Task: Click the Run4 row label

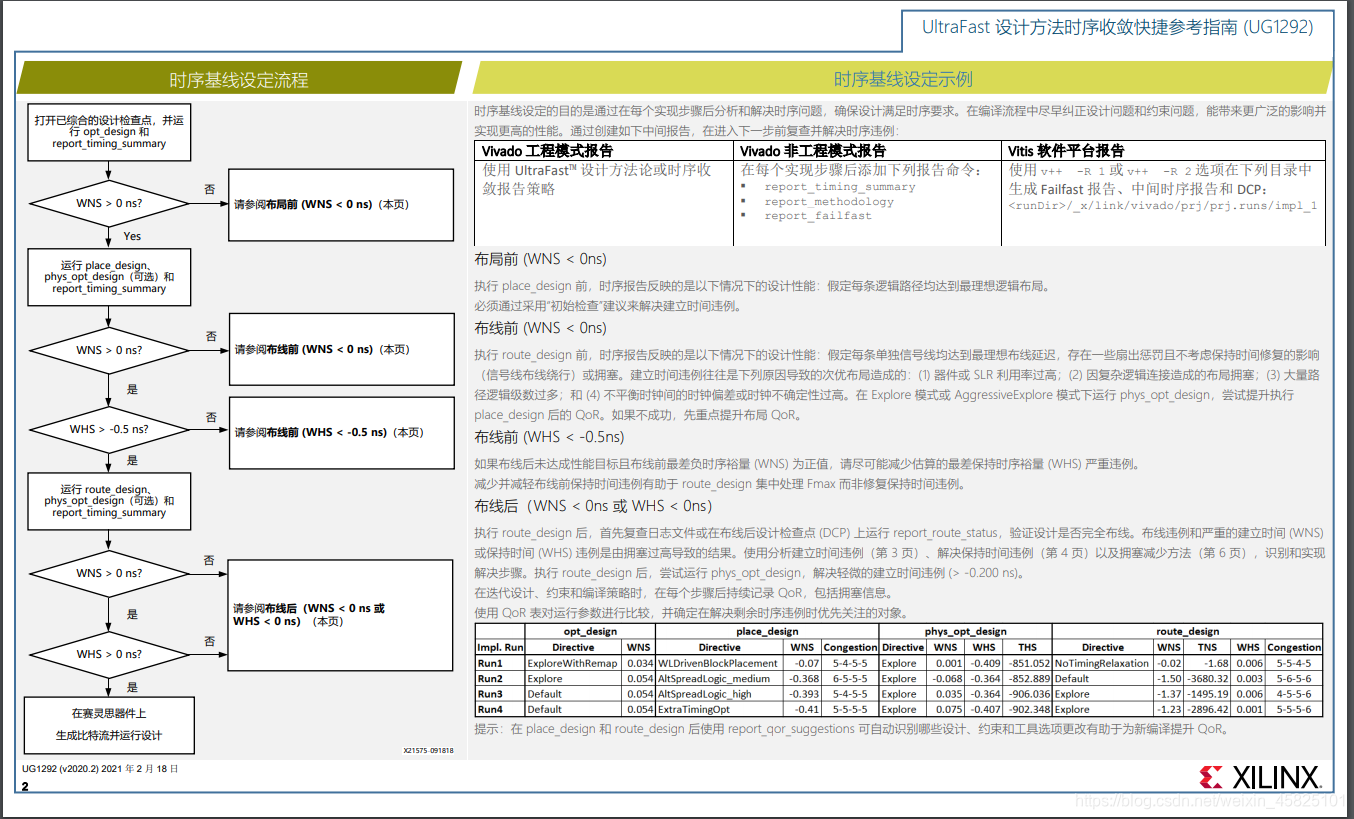Action: pos(500,709)
